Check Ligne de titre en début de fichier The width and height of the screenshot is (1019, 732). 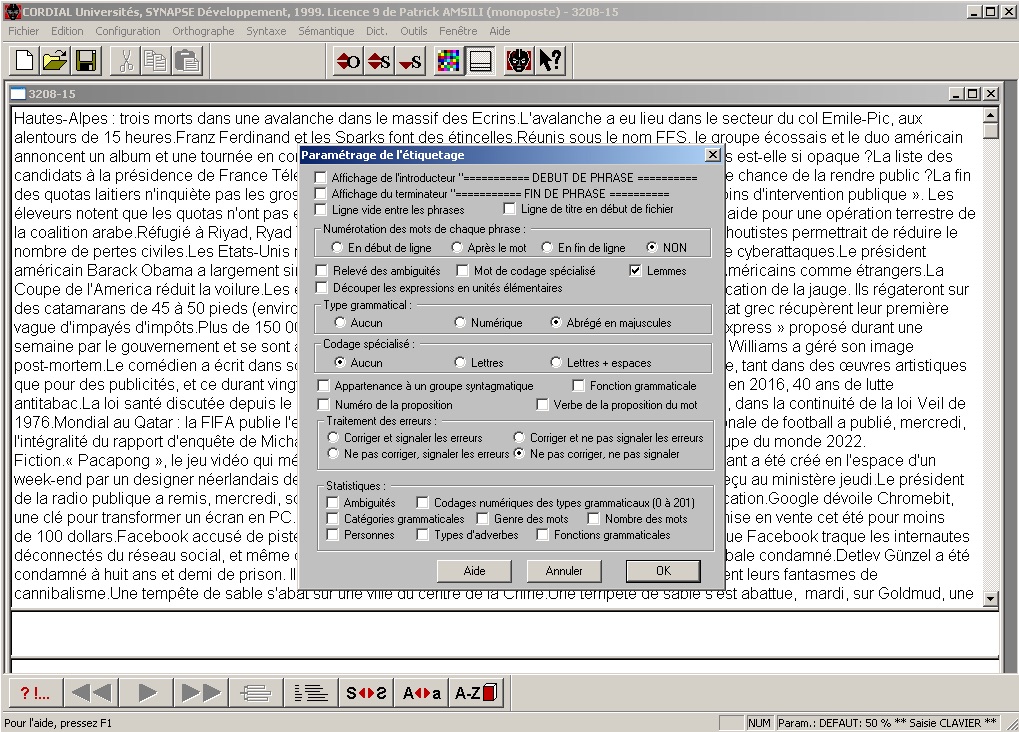click(x=510, y=209)
